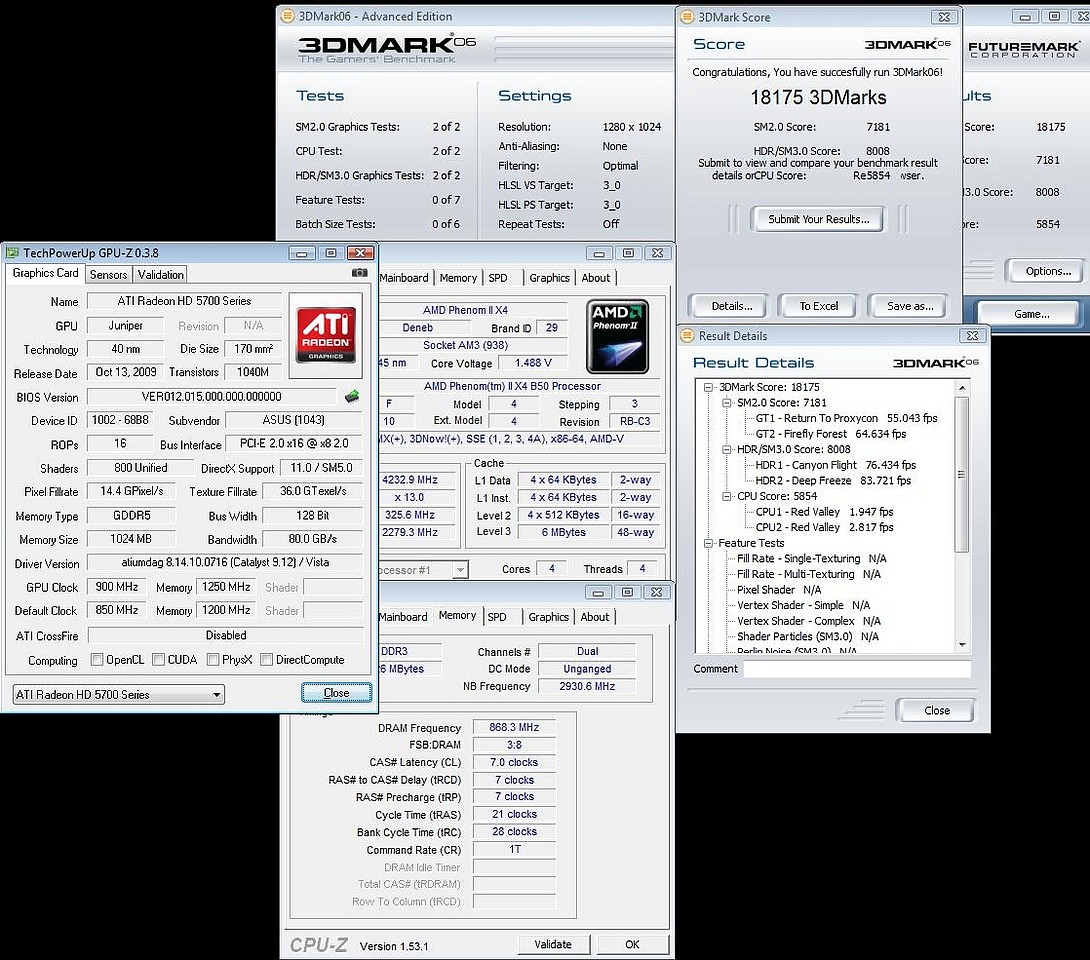1090x960 pixels.
Task: Click the 3DMark06 Advanced Edition title icon
Action: (x=288, y=16)
